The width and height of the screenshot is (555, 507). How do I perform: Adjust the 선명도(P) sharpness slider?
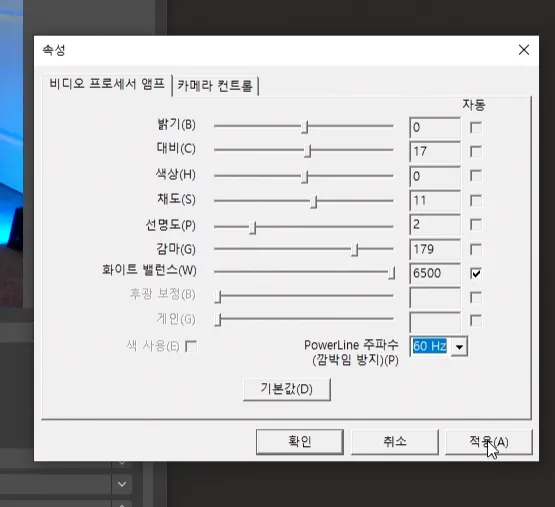coord(252,227)
